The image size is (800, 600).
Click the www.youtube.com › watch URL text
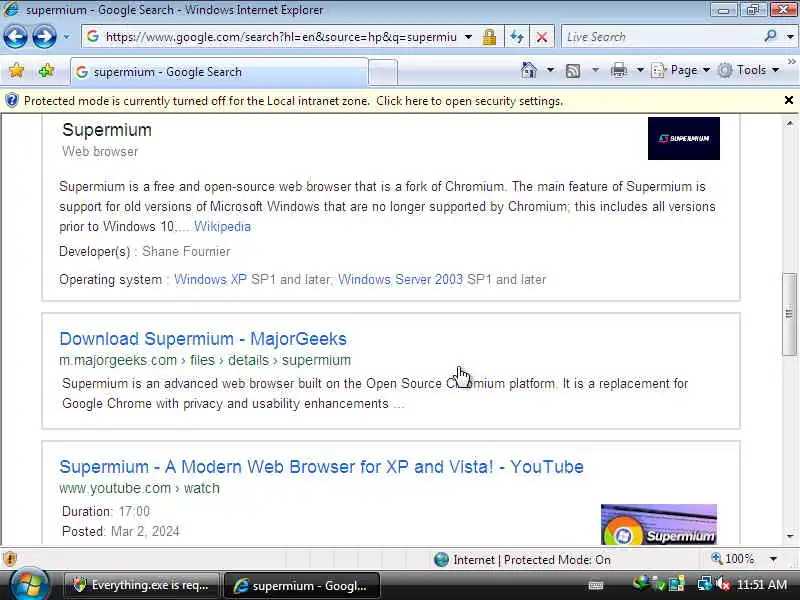[x=139, y=488]
